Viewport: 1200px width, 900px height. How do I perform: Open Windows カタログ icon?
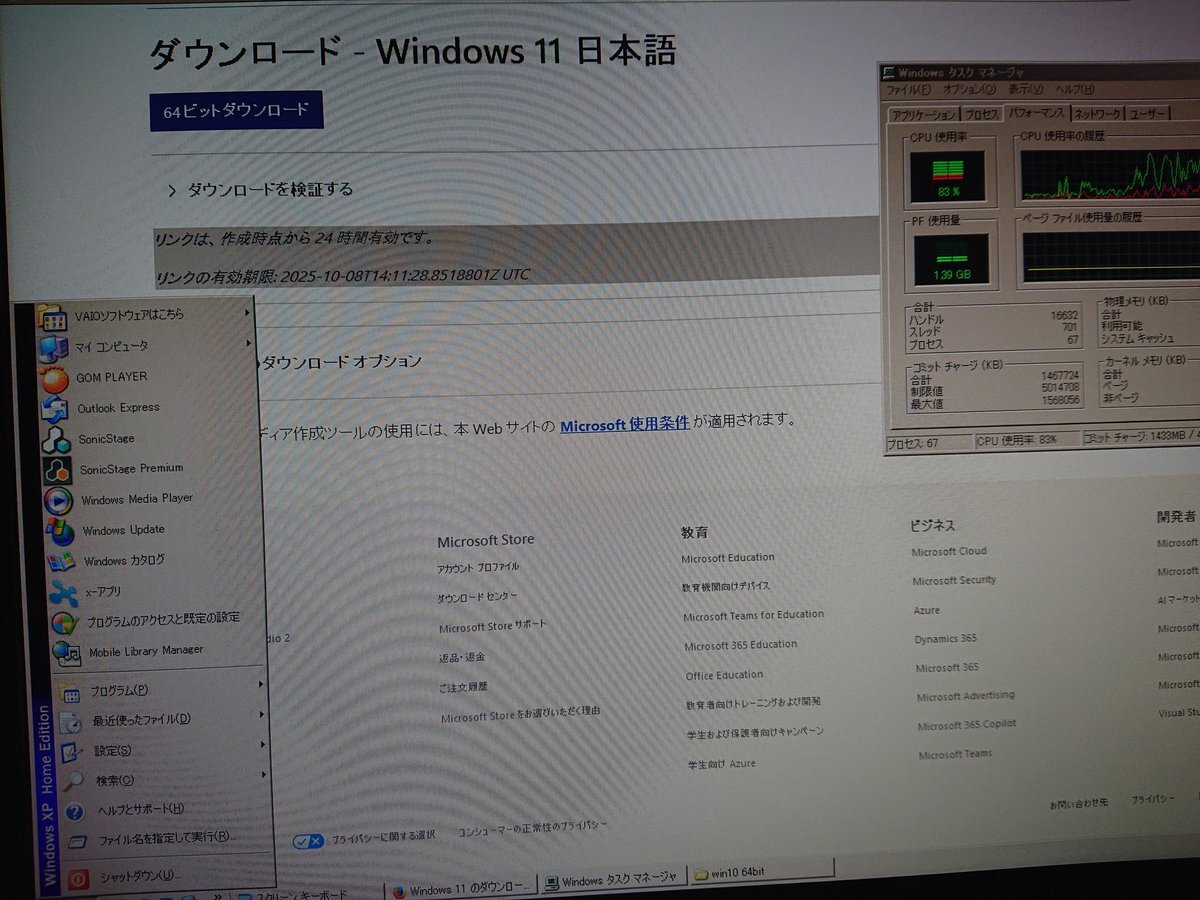click(61, 561)
